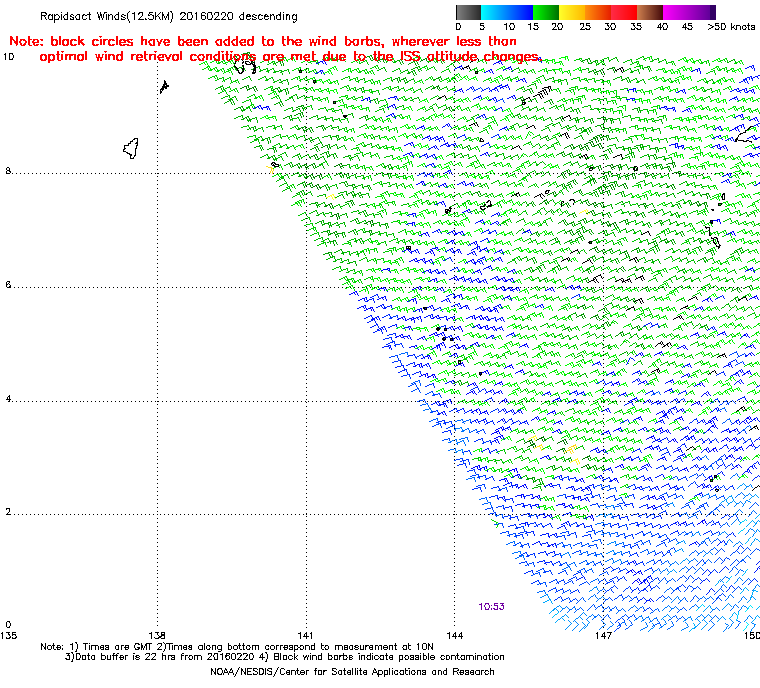760x688 pixels.
Task: Click the gray 0-5 knots color swatch
Action: (468, 12)
